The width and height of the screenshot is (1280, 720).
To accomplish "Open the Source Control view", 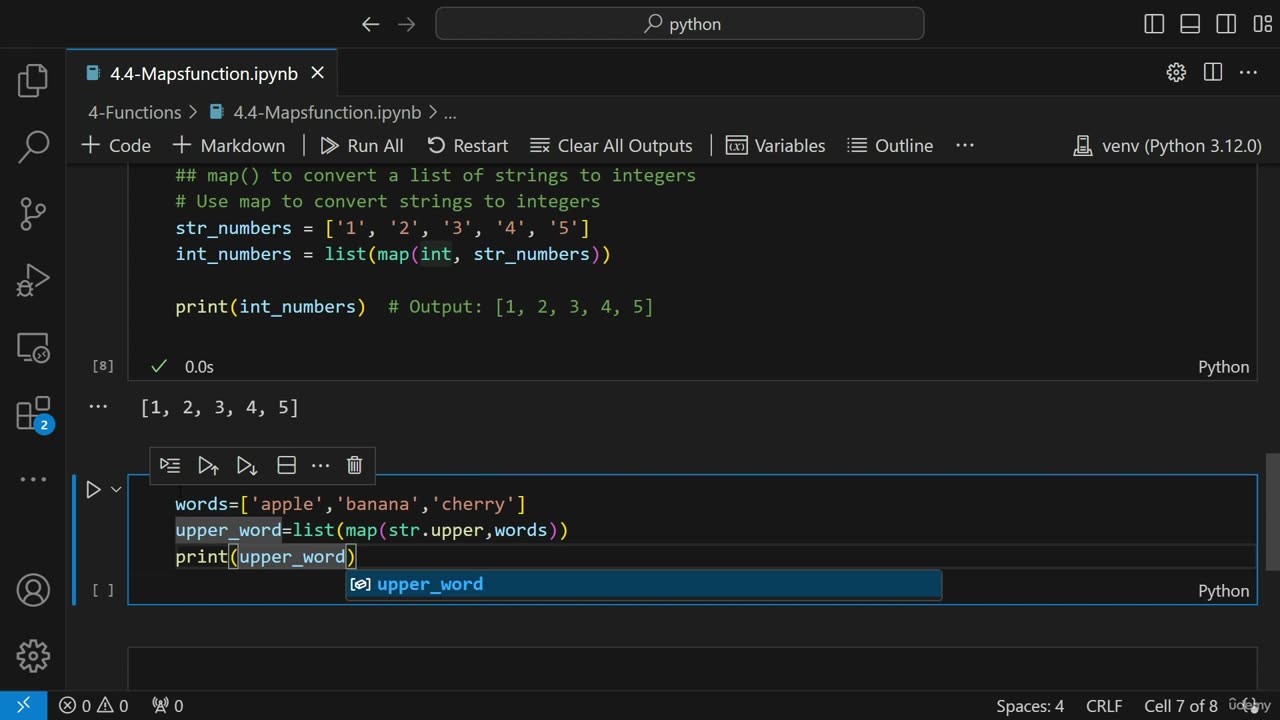I will click(x=33, y=213).
